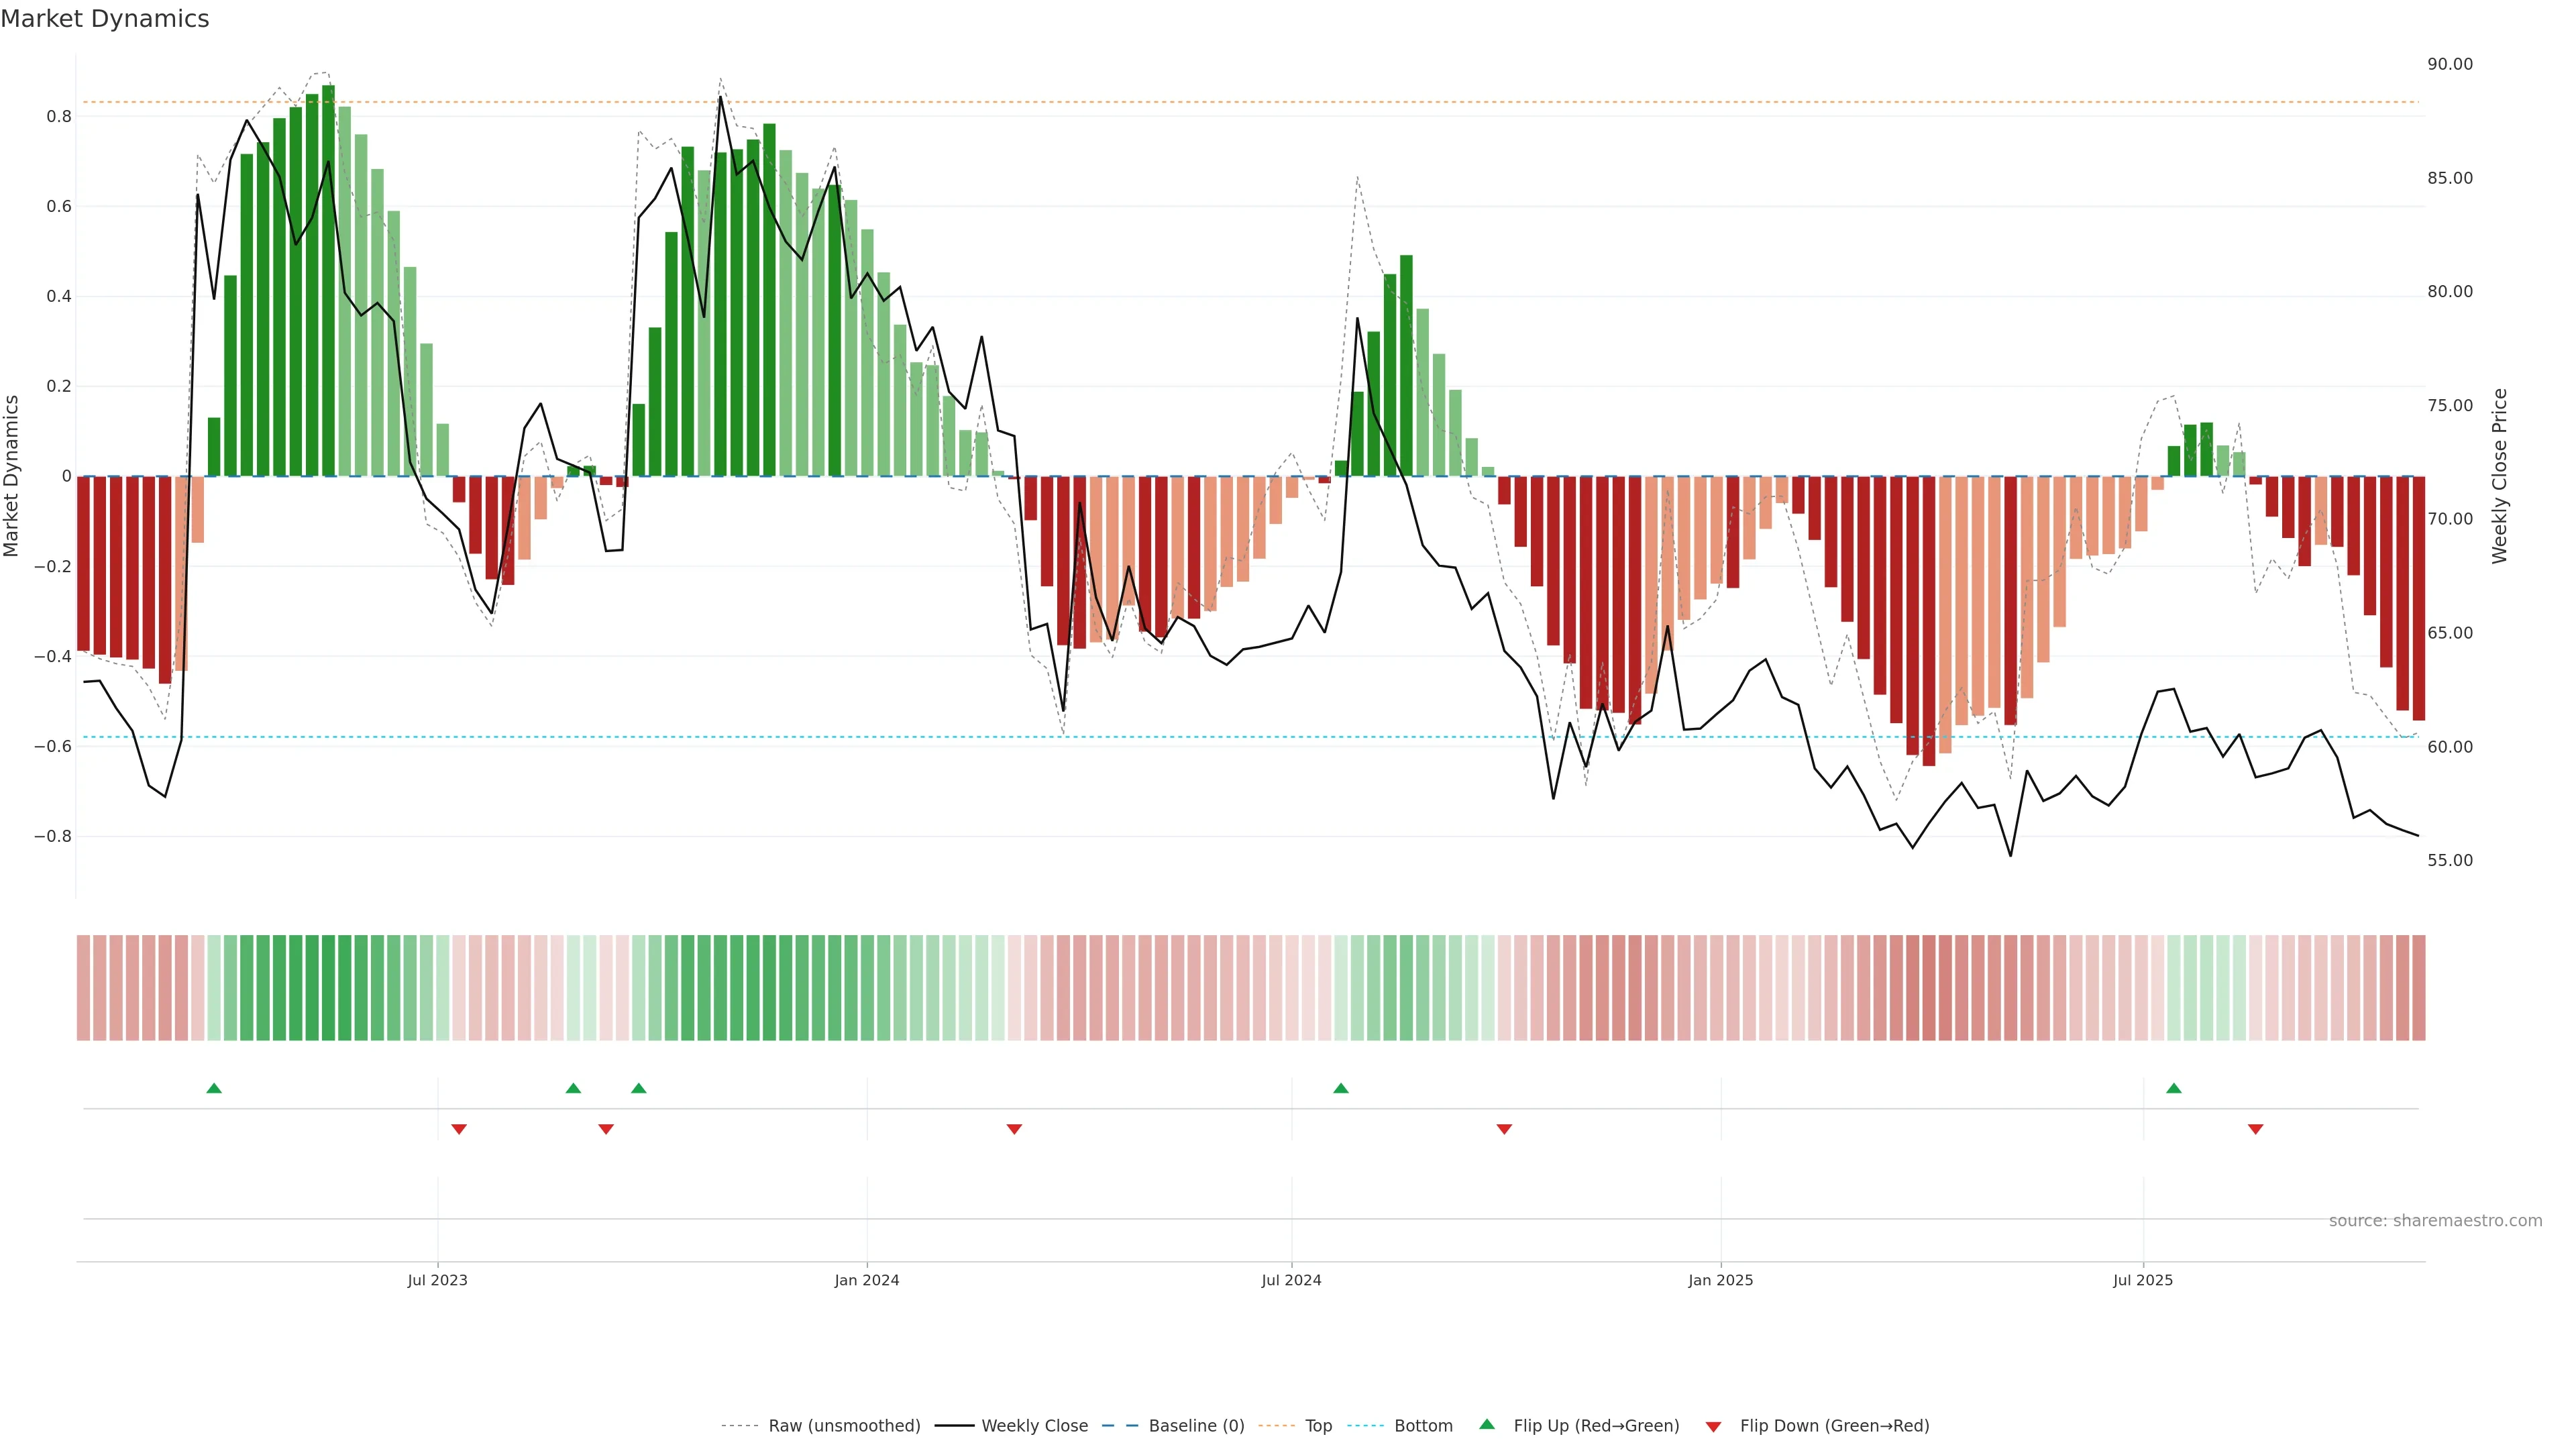This screenshot has height=1449, width=2576.
Task: Toggle the Weekly Close legend entry
Action: [x=1034, y=1426]
